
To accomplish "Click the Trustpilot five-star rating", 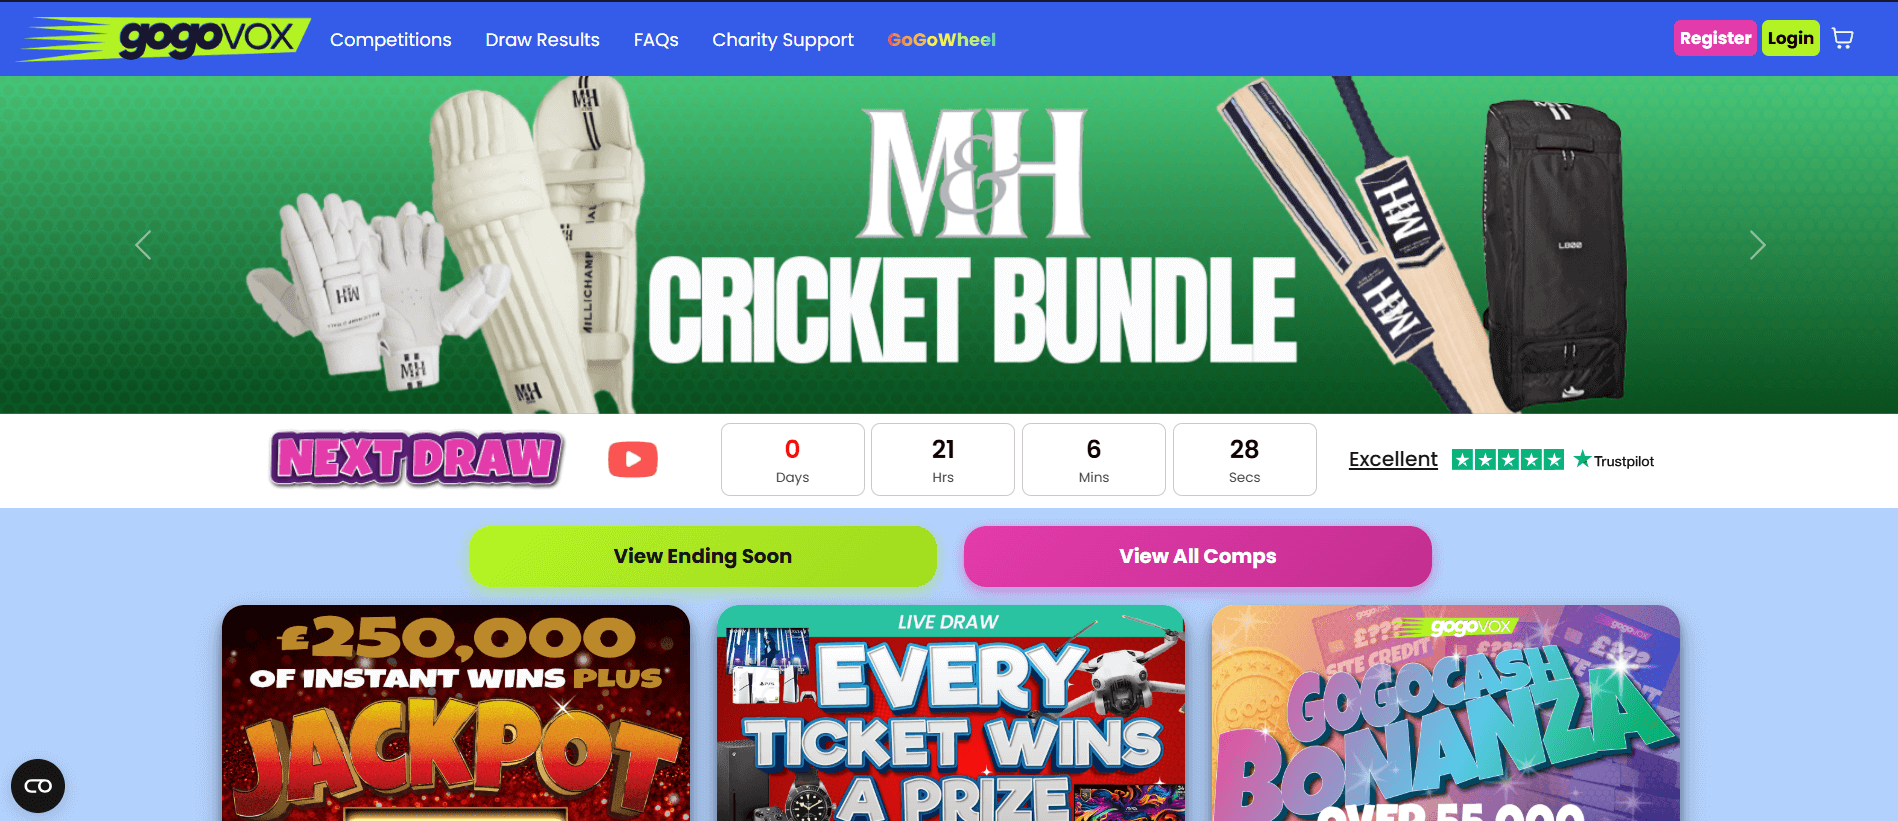I will pyautogui.click(x=1507, y=460).
